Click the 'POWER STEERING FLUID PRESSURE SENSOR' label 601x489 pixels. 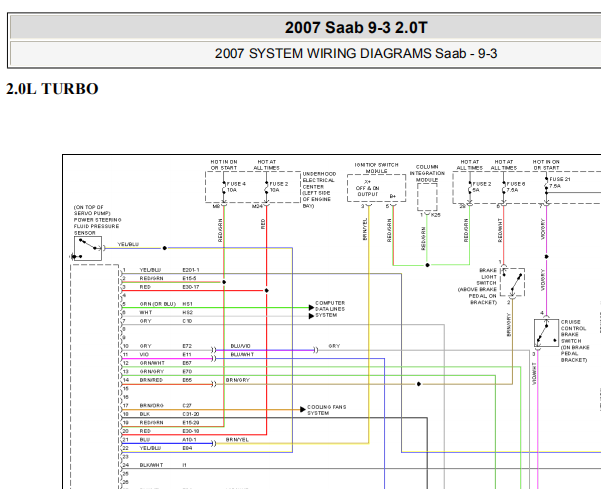pos(97,226)
